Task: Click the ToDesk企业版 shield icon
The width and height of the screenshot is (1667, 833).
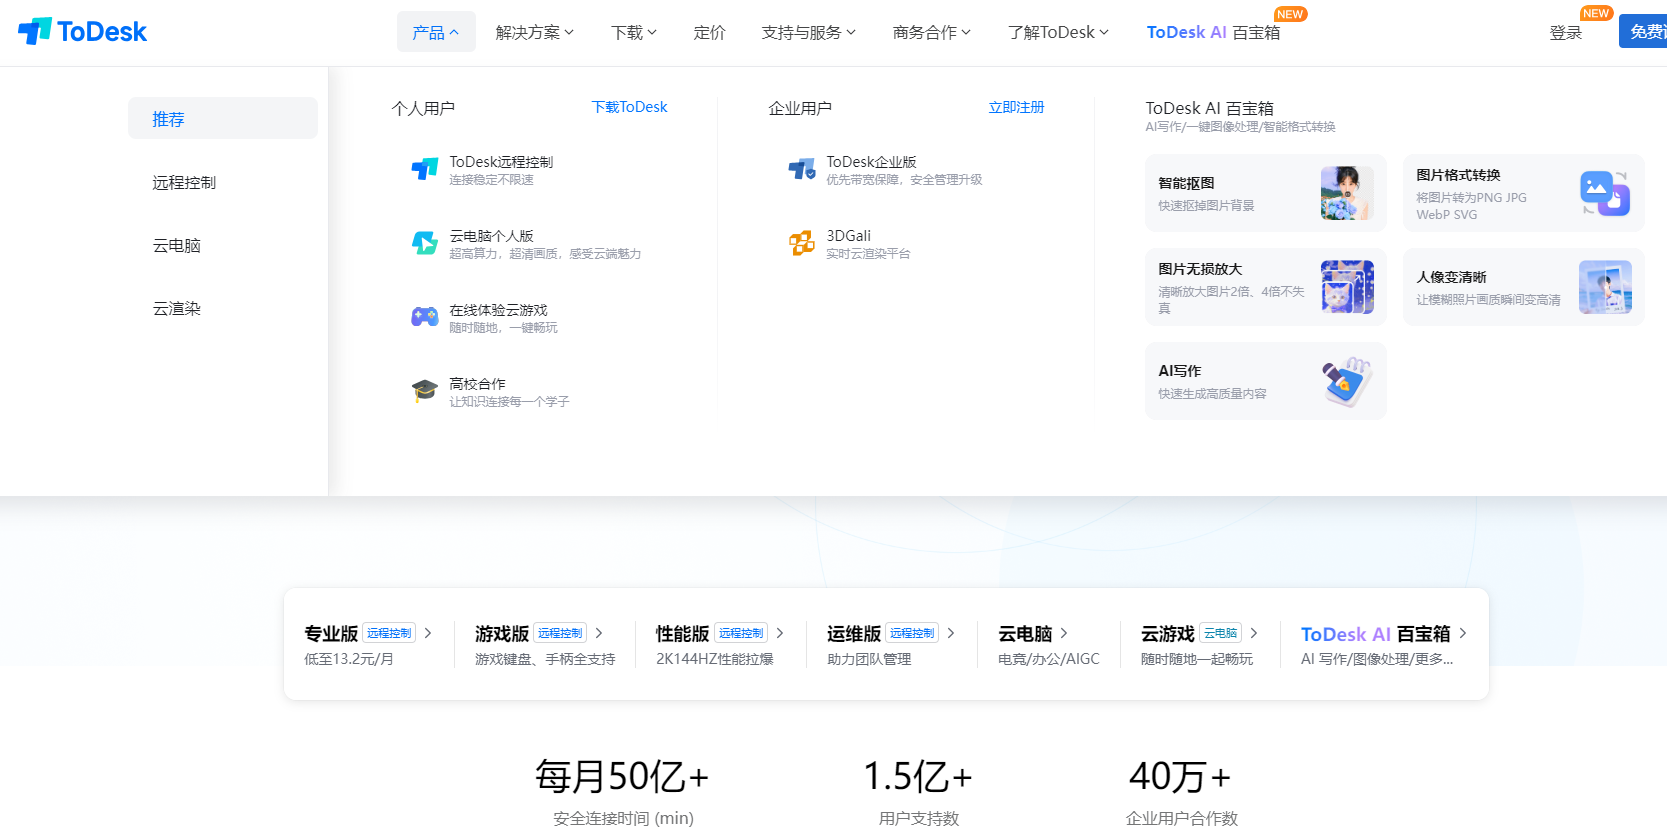Action: tap(802, 170)
